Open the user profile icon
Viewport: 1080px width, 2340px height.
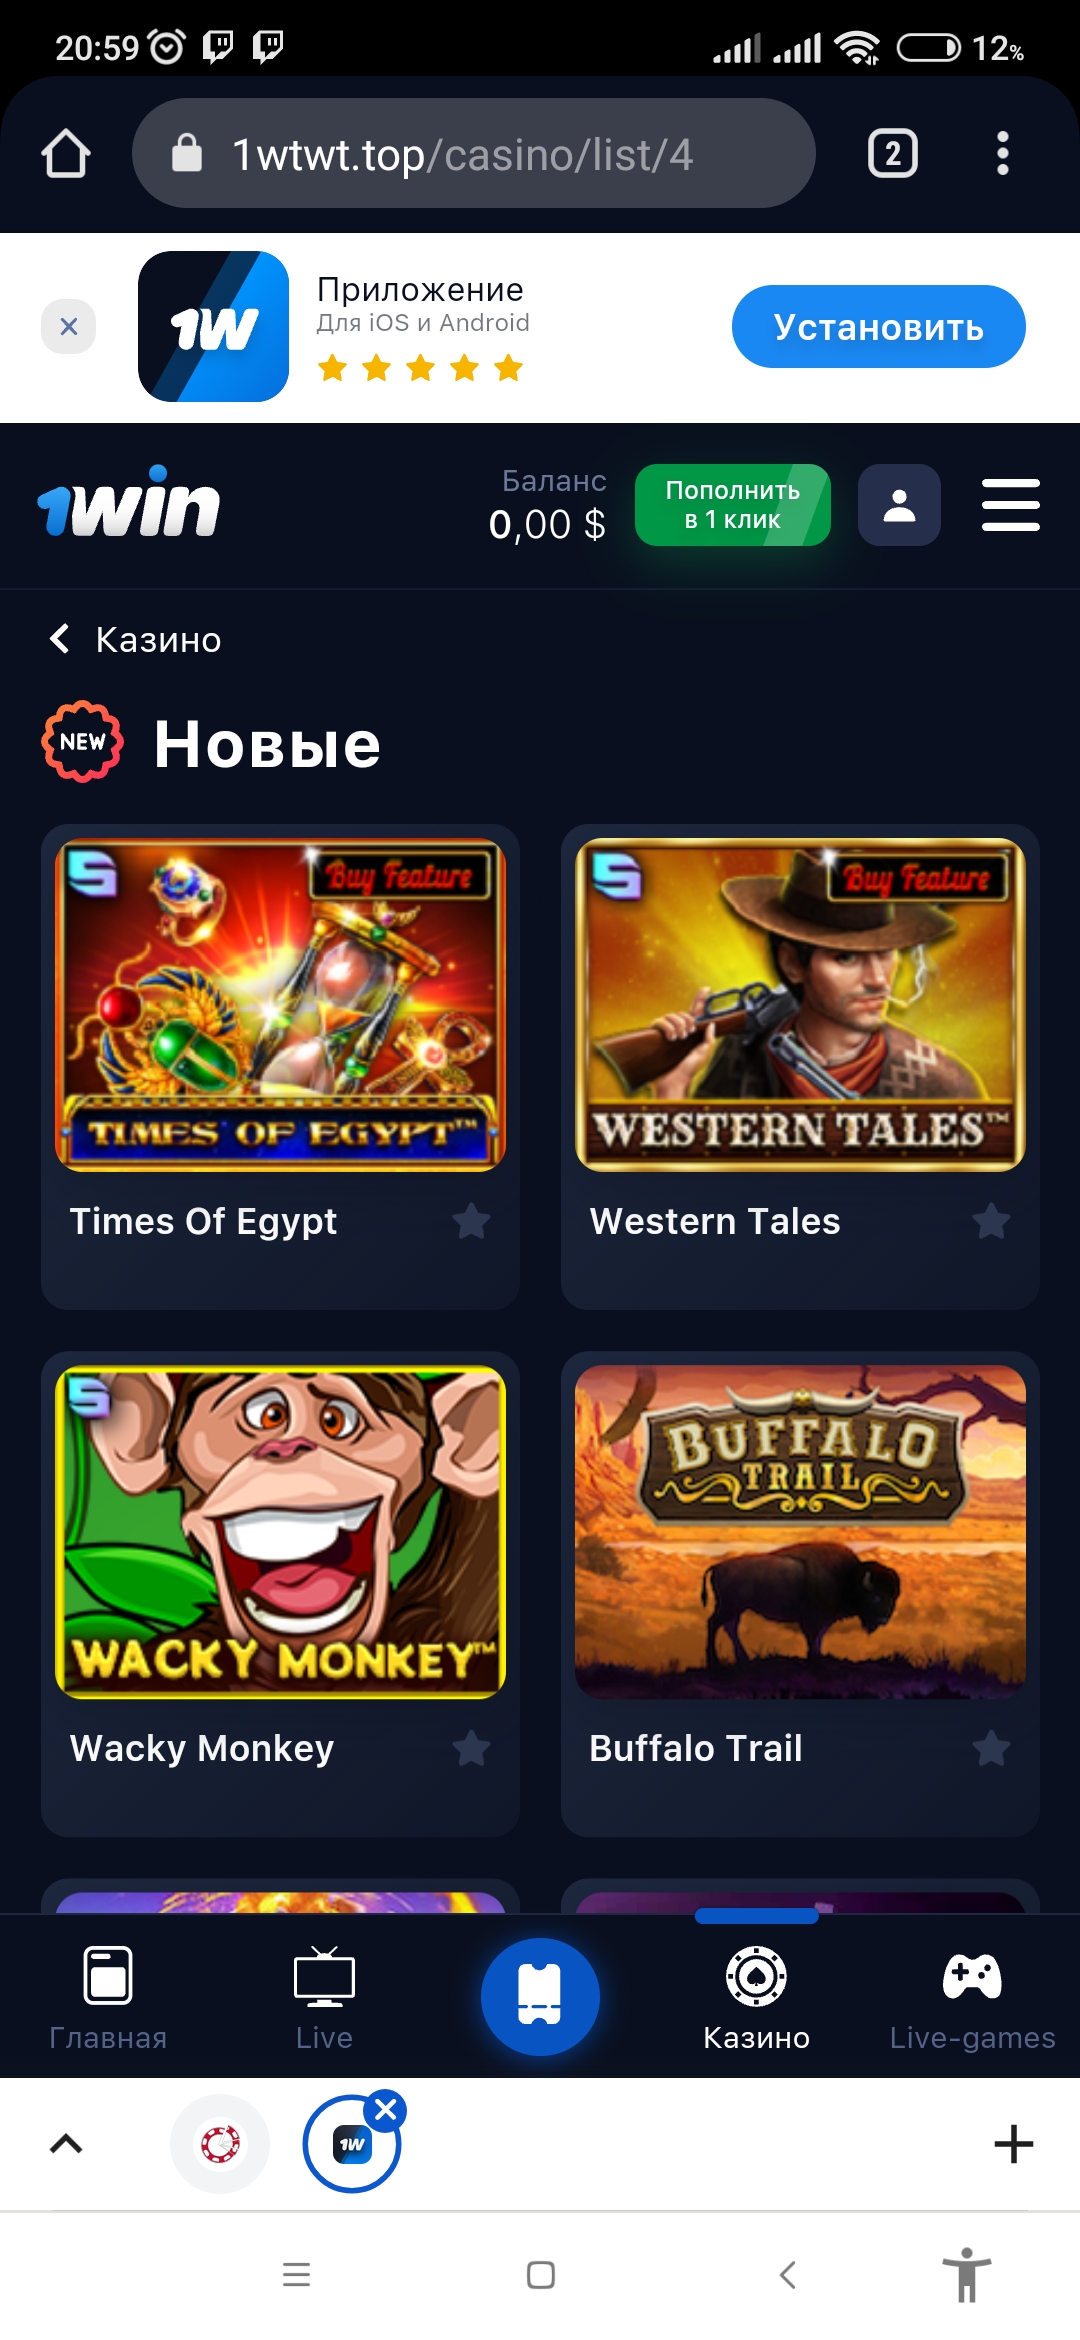tap(899, 505)
